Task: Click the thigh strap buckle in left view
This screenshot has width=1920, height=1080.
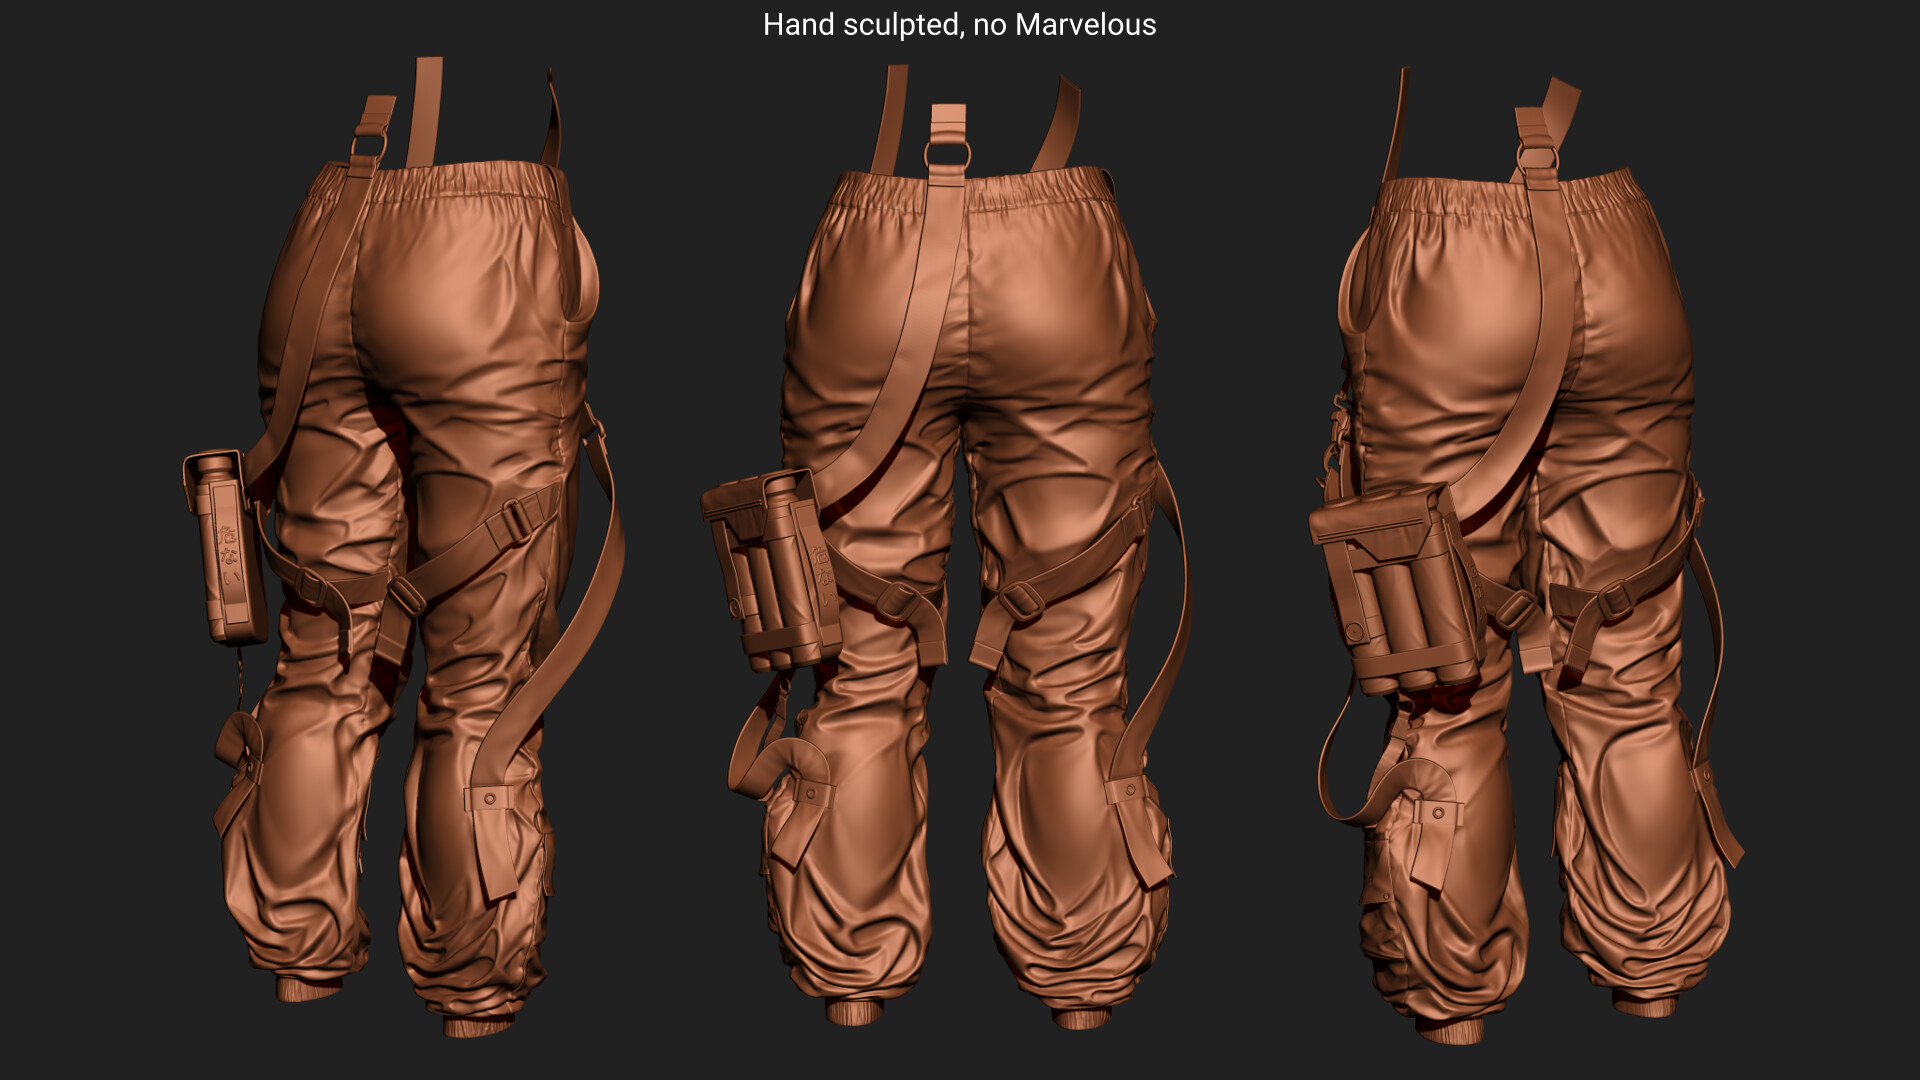Action: (x=517, y=520)
